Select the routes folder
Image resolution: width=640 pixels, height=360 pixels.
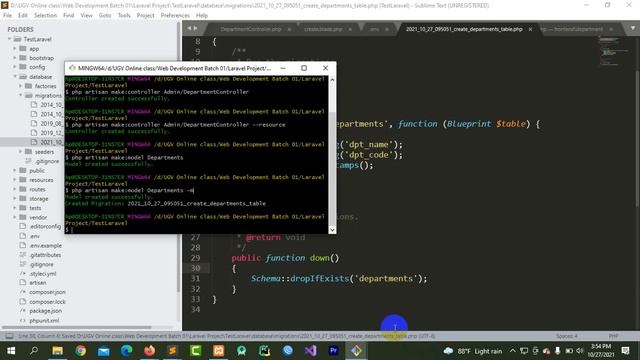point(37,189)
